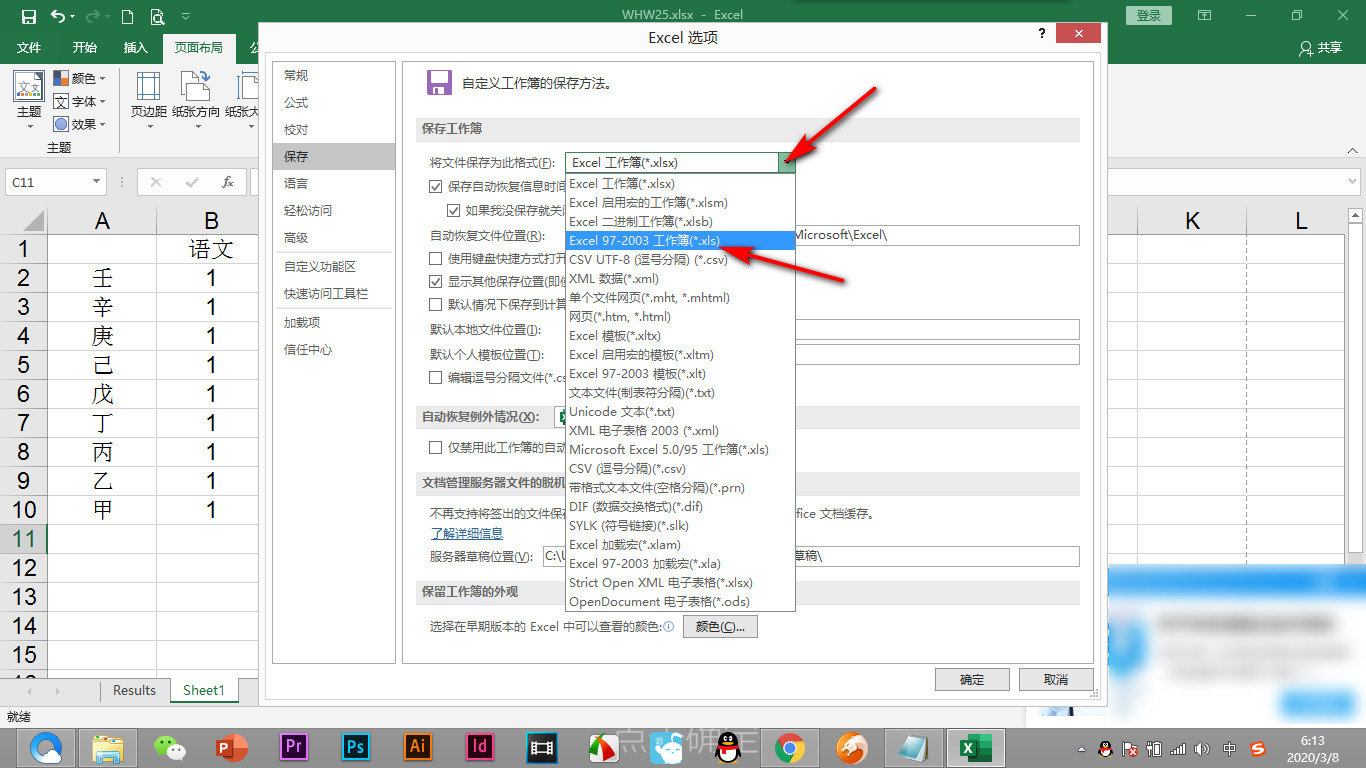This screenshot has width=1366, height=768.
Task: Uncheck 显示其他保存位置 checkbox
Action: pyautogui.click(x=436, y=282)
